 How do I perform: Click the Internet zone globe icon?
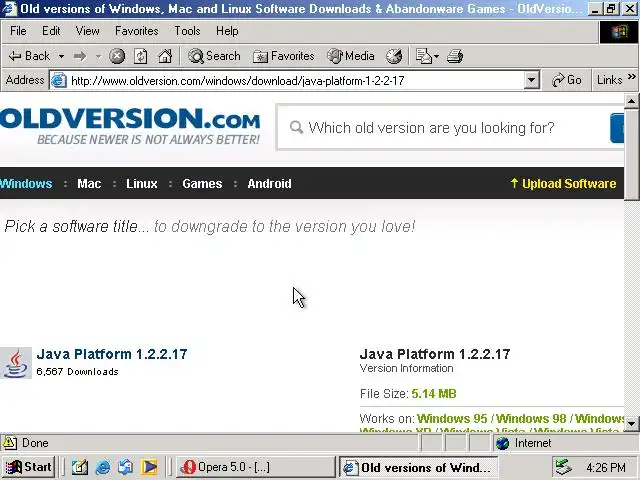tap(503, 443)
